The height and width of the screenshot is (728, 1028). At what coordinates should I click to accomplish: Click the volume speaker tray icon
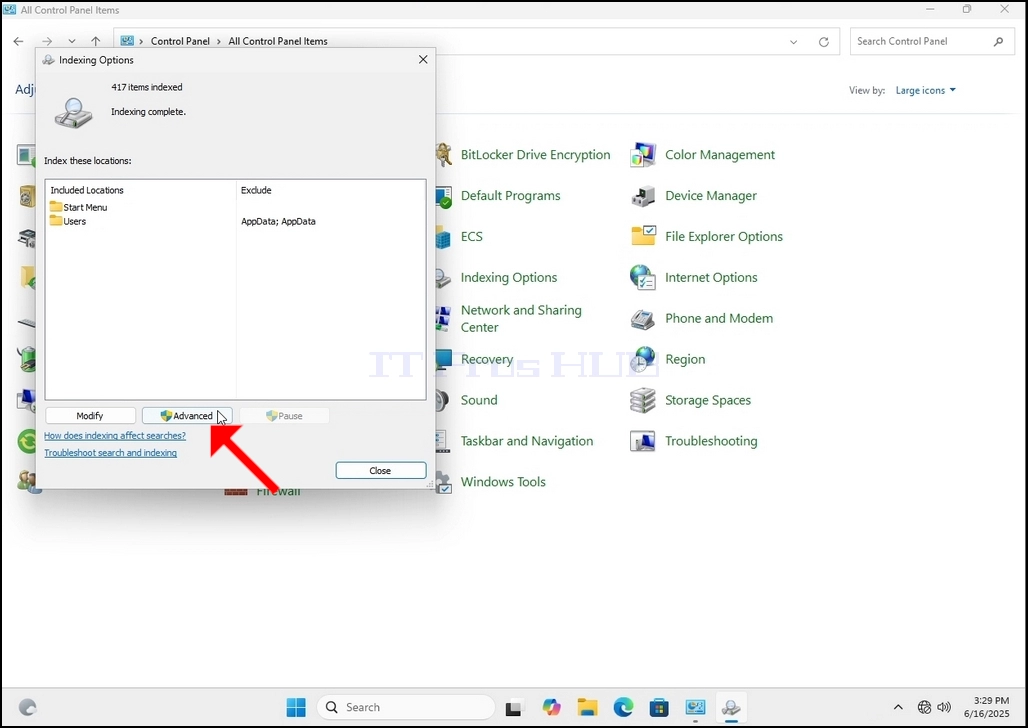[x=944, y=707]
